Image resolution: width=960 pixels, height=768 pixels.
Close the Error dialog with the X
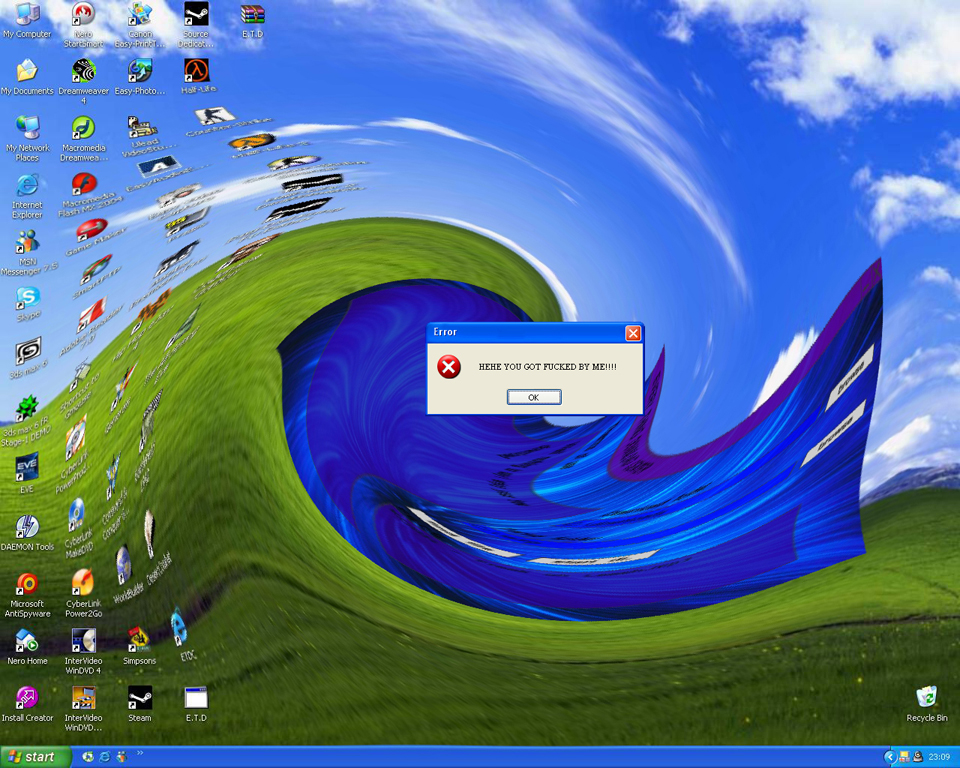pos(632,333)
